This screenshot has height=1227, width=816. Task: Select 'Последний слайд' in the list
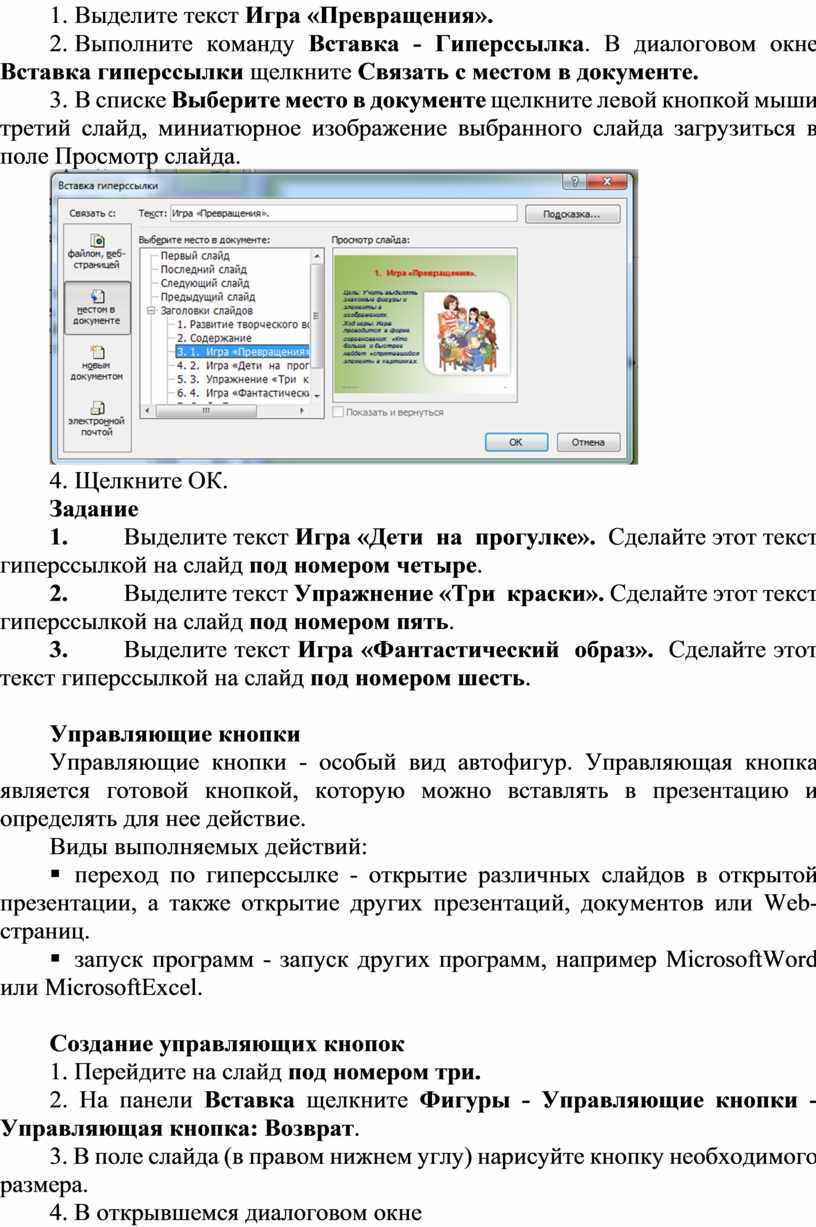(203, 270)
